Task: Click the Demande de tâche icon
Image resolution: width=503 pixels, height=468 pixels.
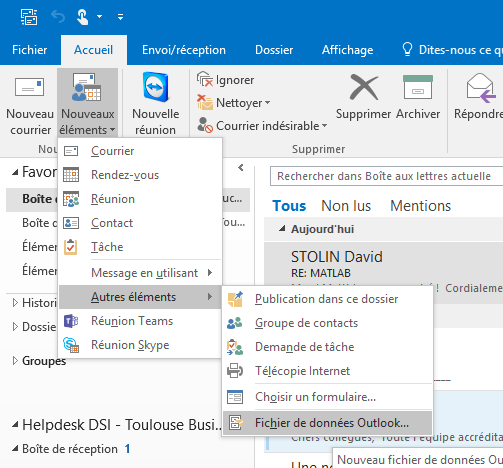Action: pos(235,347)
